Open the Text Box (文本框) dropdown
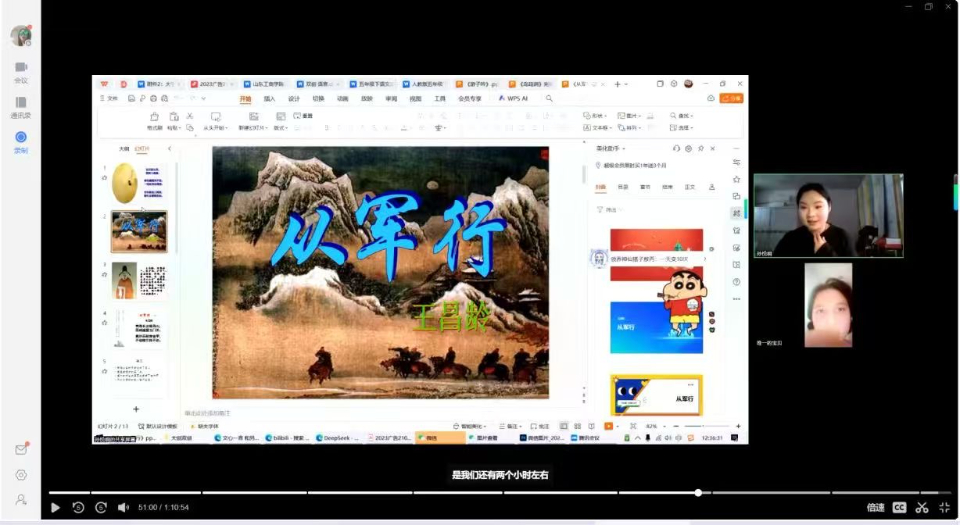 point(598,127)
